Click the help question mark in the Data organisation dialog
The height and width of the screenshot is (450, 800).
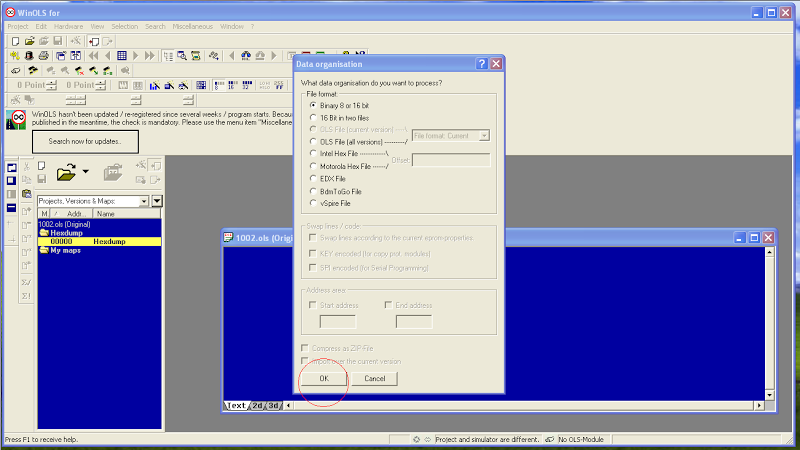pos(482,64)
